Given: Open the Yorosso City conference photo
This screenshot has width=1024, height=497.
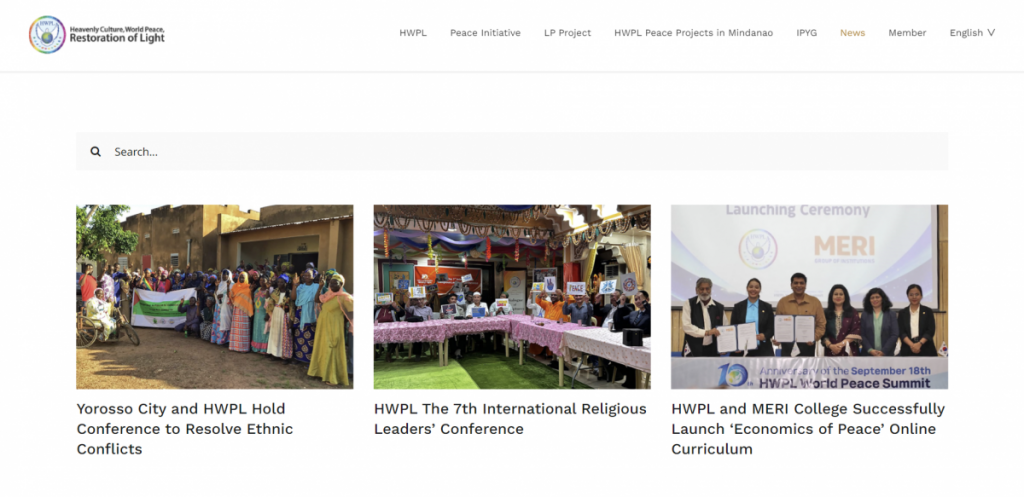Looking at the screenshot, I should coord(215,297).
